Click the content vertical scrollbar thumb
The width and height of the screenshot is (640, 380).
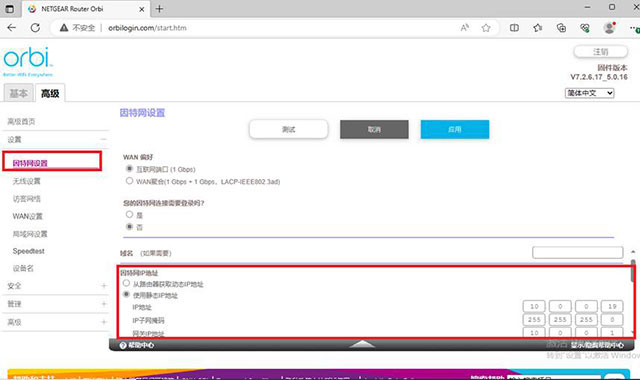tap(633, 270)
